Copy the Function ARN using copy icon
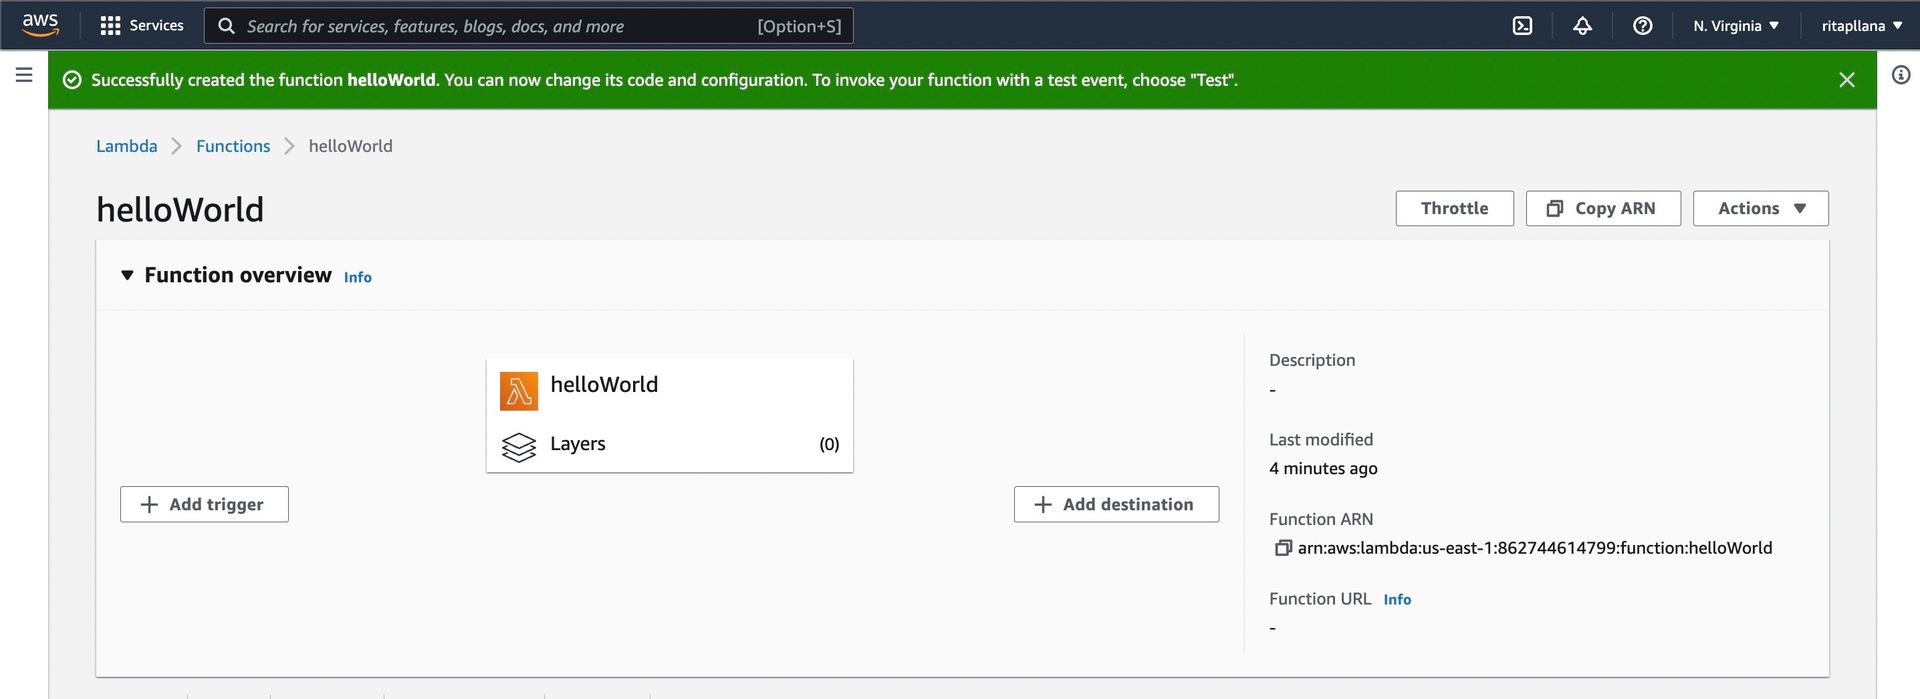This screenshot has width=1920, height=699. [1283, 548]
